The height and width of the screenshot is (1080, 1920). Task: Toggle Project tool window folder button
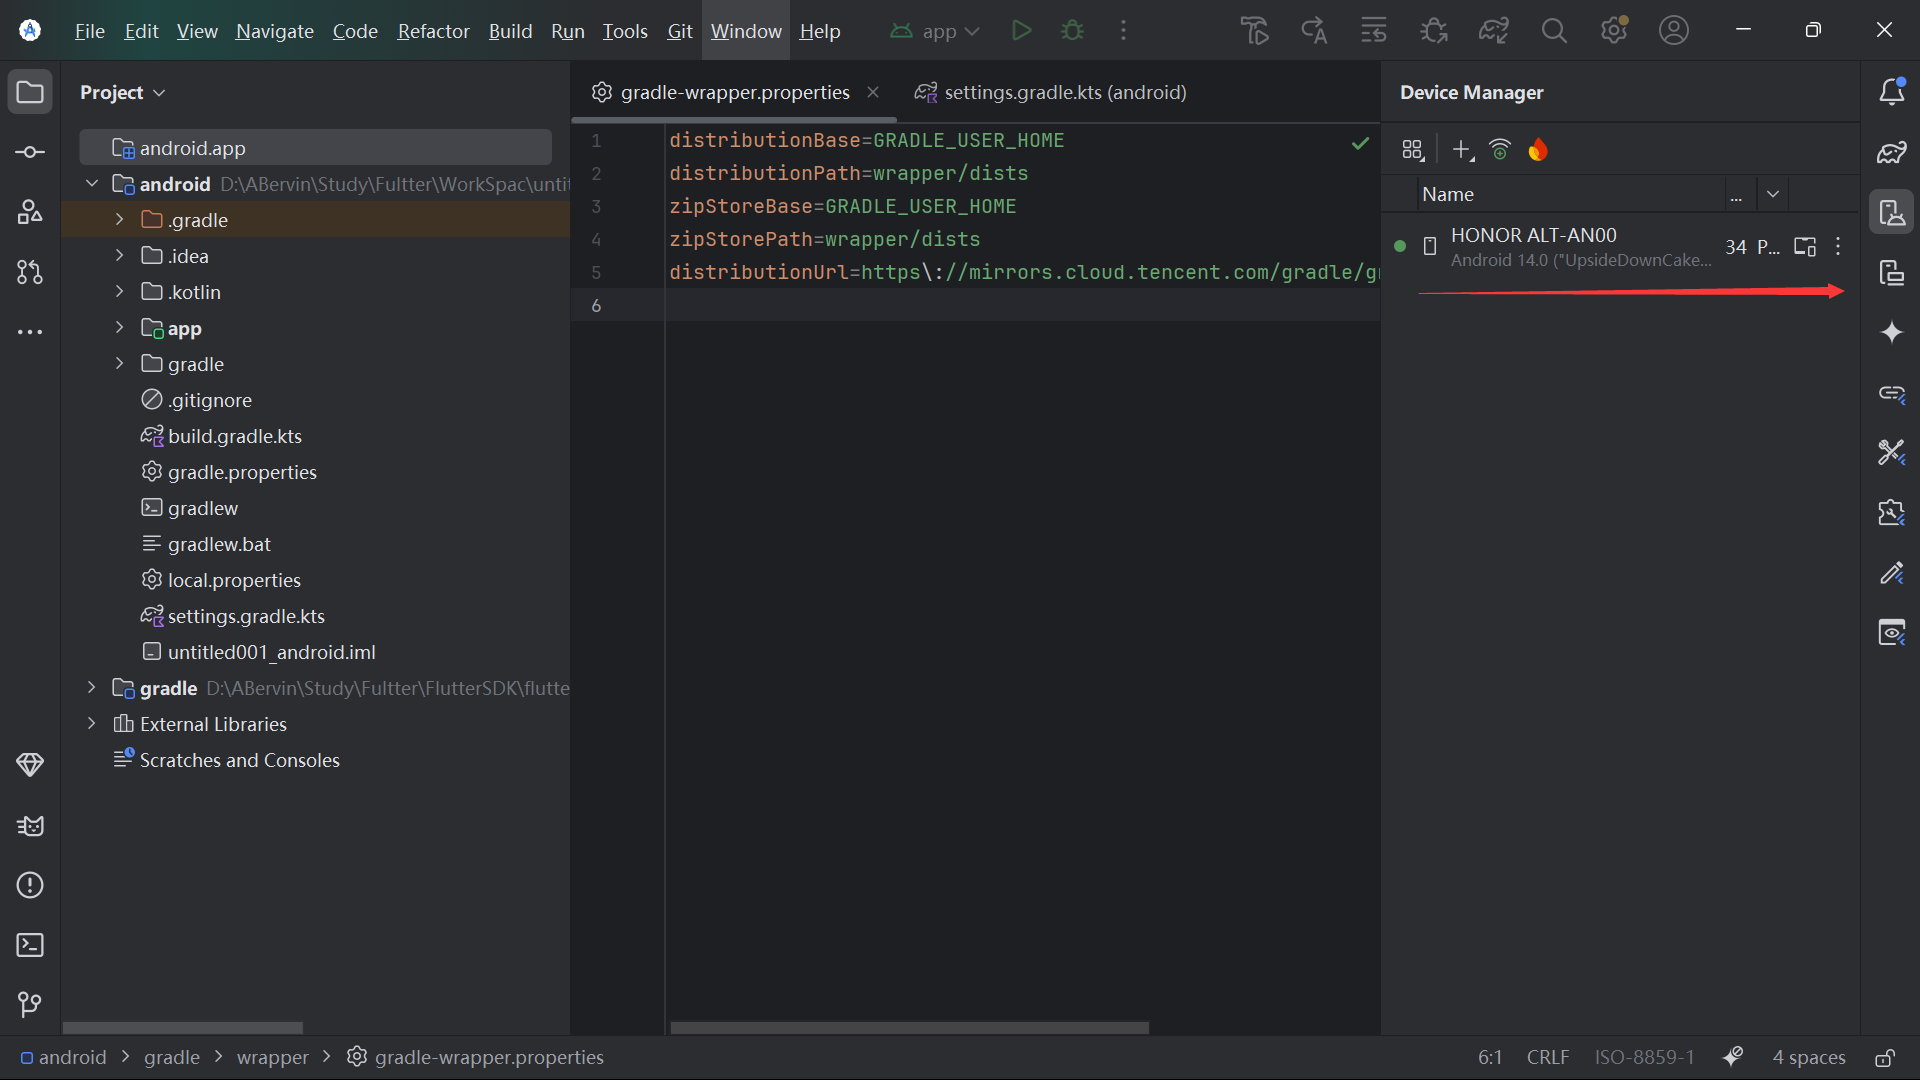(30, 92)
